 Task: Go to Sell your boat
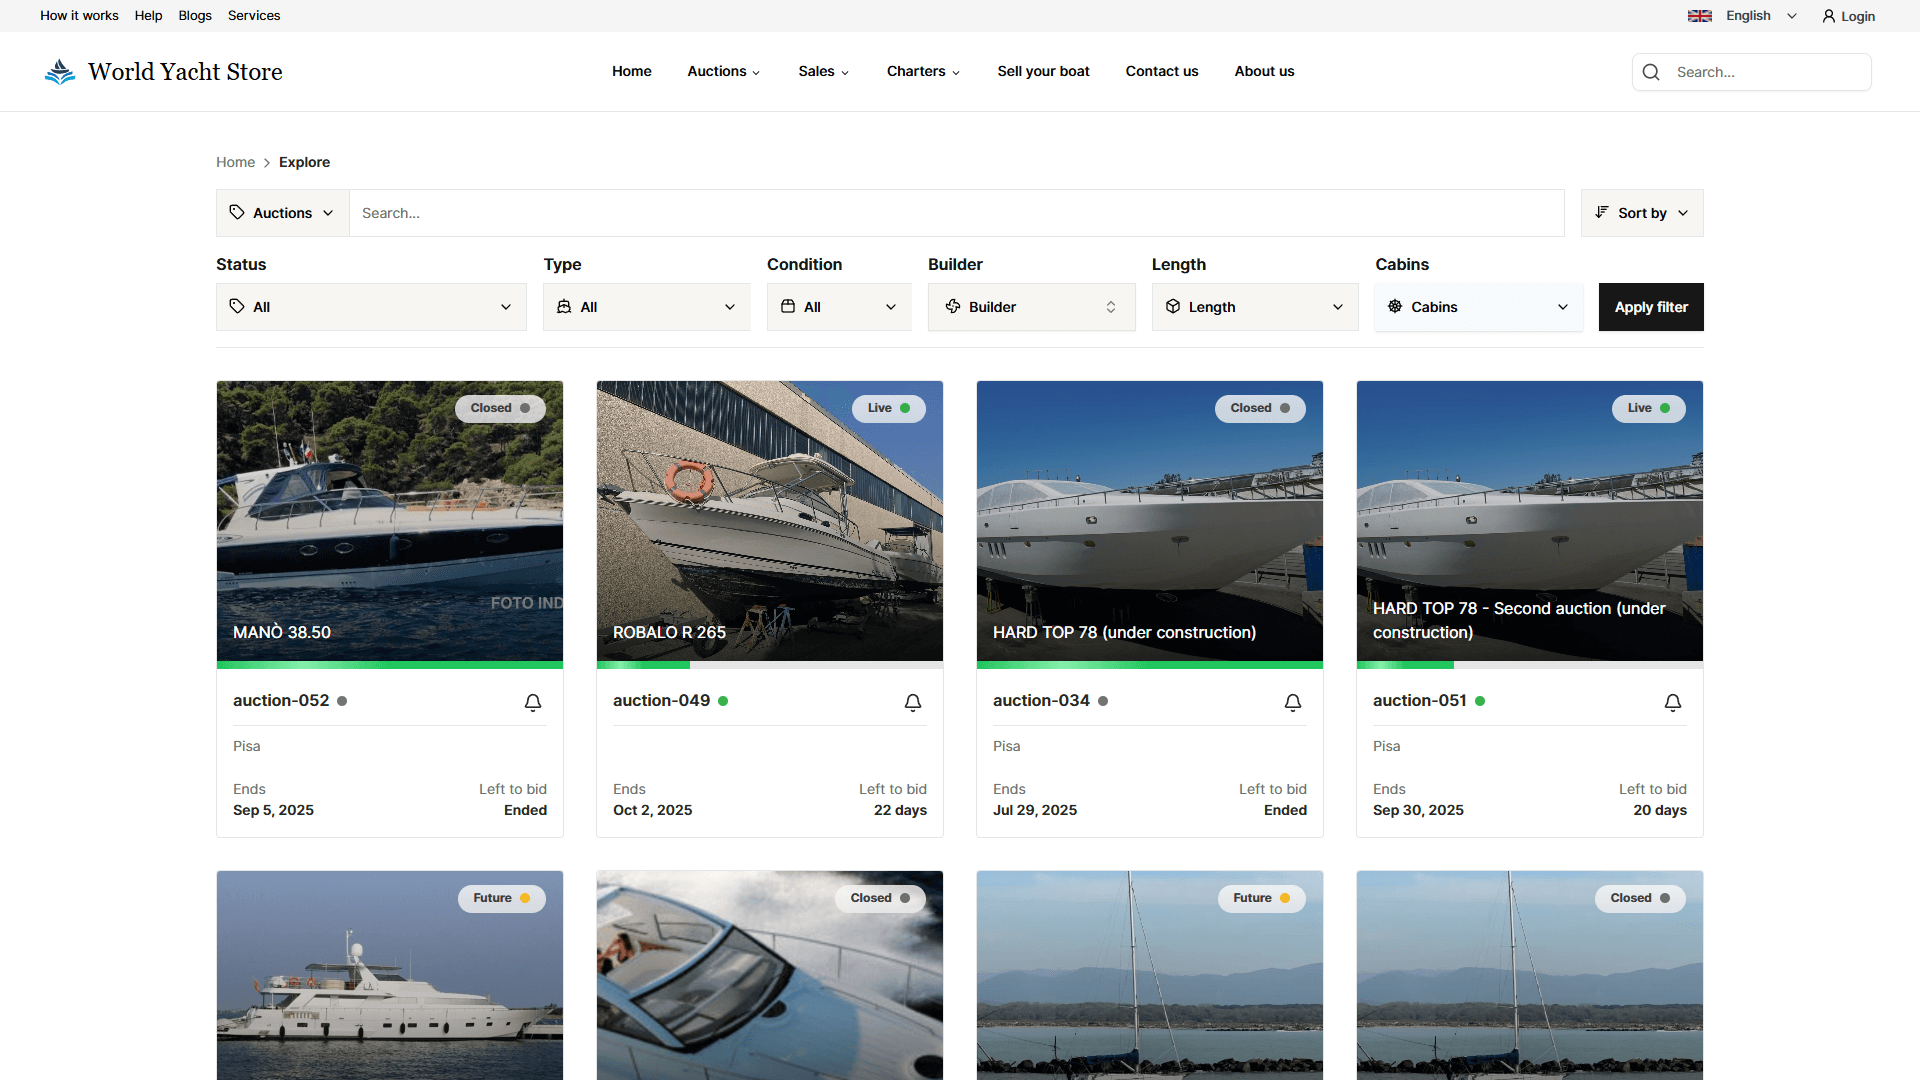click(1043, 71)
